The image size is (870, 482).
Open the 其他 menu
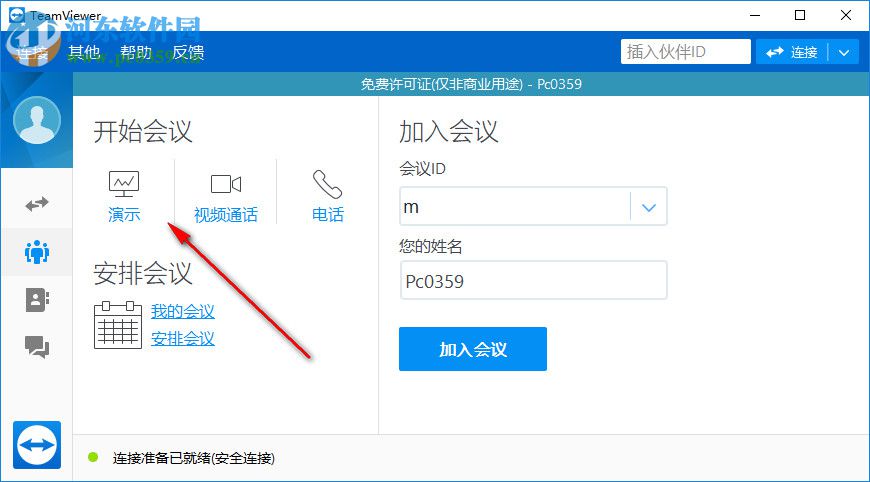[x=84, y=52]
